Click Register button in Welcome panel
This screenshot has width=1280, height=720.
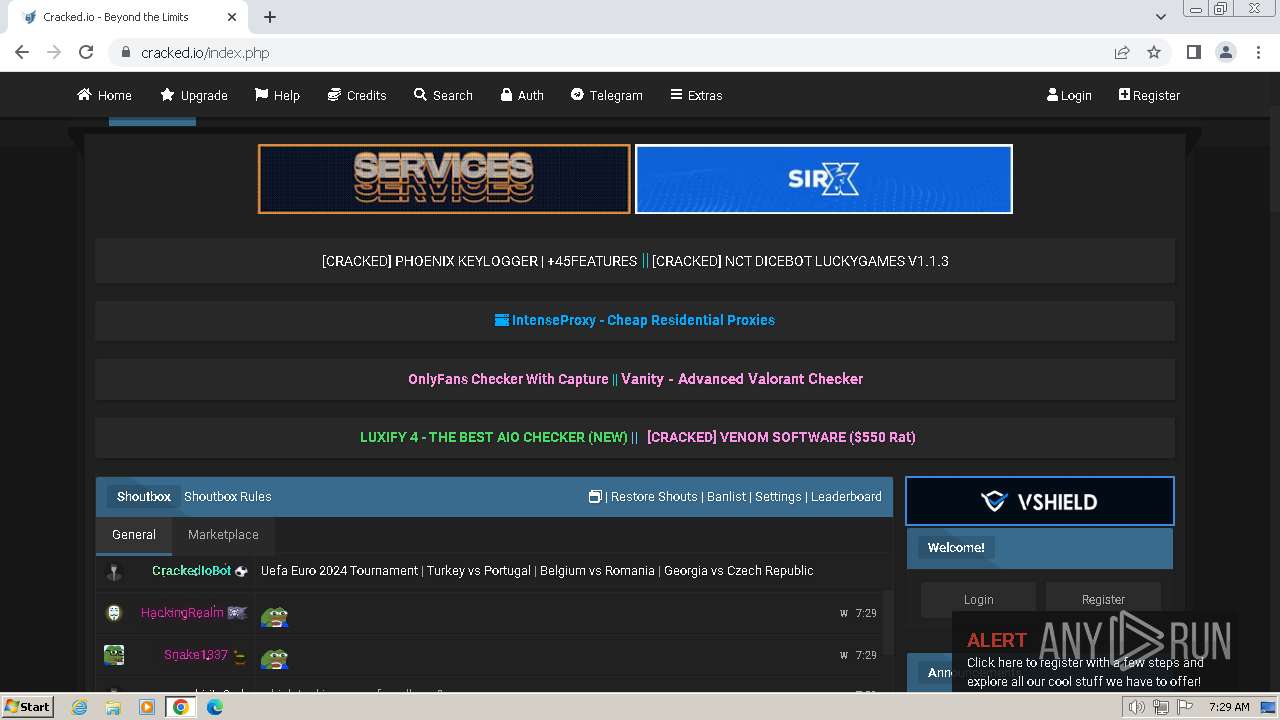(1103, 599)
